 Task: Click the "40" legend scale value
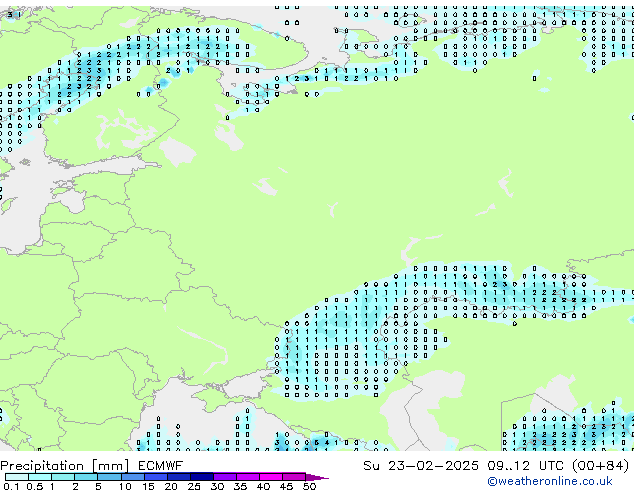pos(263,486)
